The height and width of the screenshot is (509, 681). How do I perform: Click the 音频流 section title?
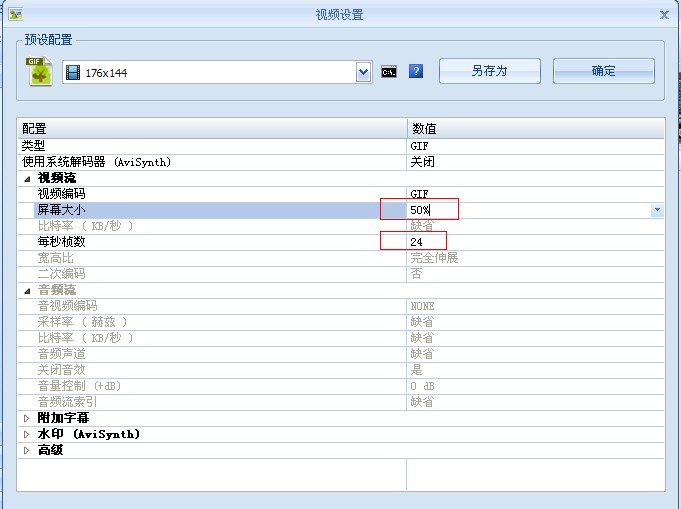(56, 290)
